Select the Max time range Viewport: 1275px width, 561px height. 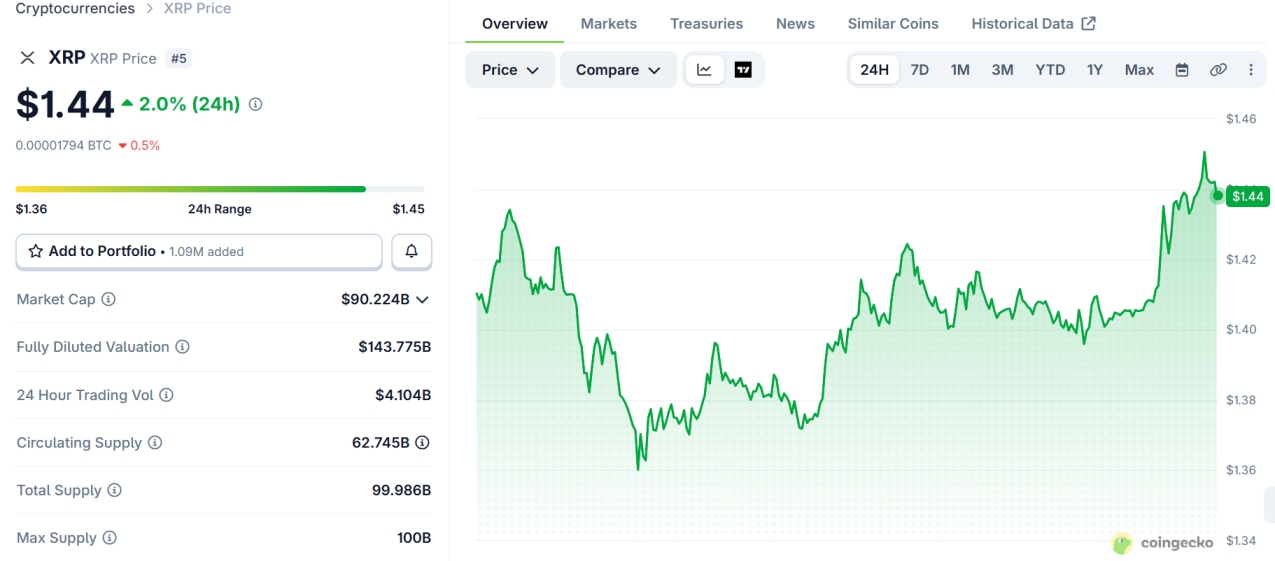(1139, 70)
